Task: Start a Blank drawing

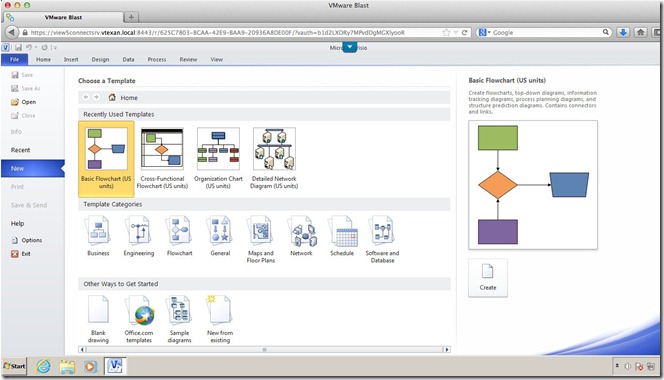Action: 98,319
